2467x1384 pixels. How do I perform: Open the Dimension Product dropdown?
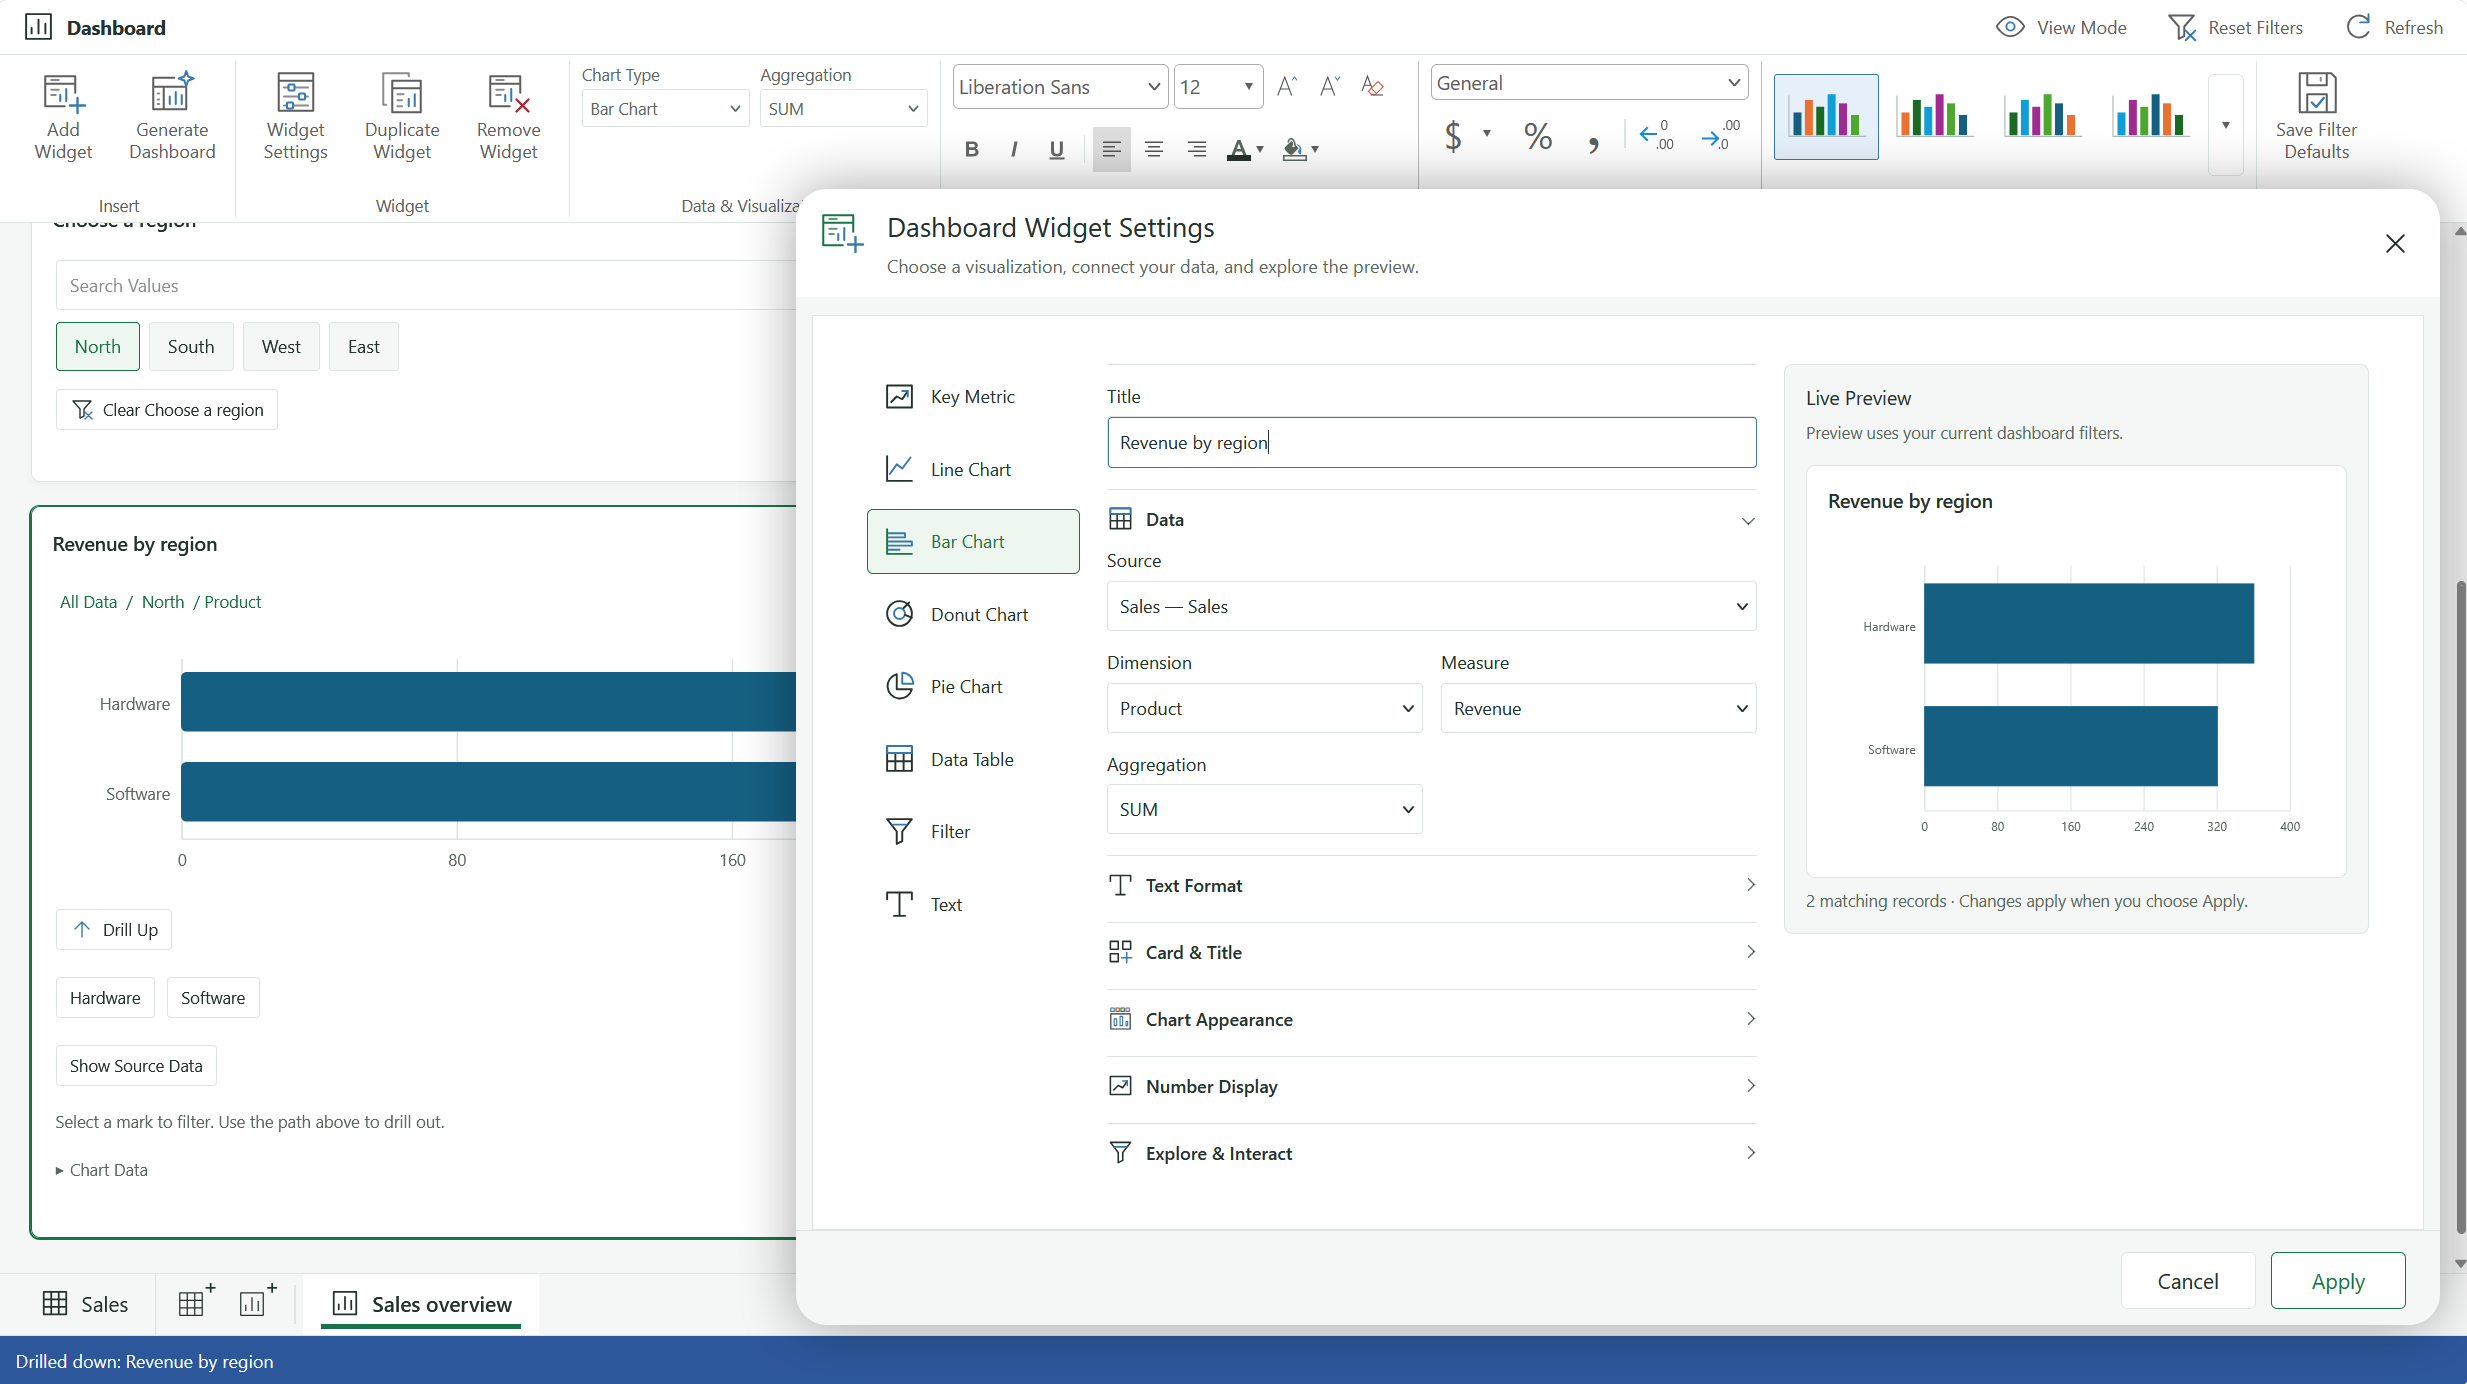(x=1264, y=708)
